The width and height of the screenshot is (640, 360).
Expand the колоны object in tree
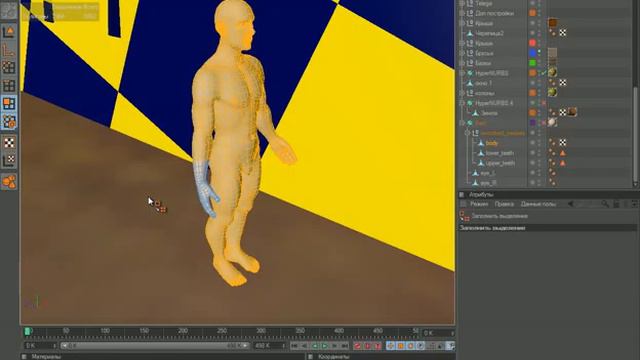click(x=462, y=93)
